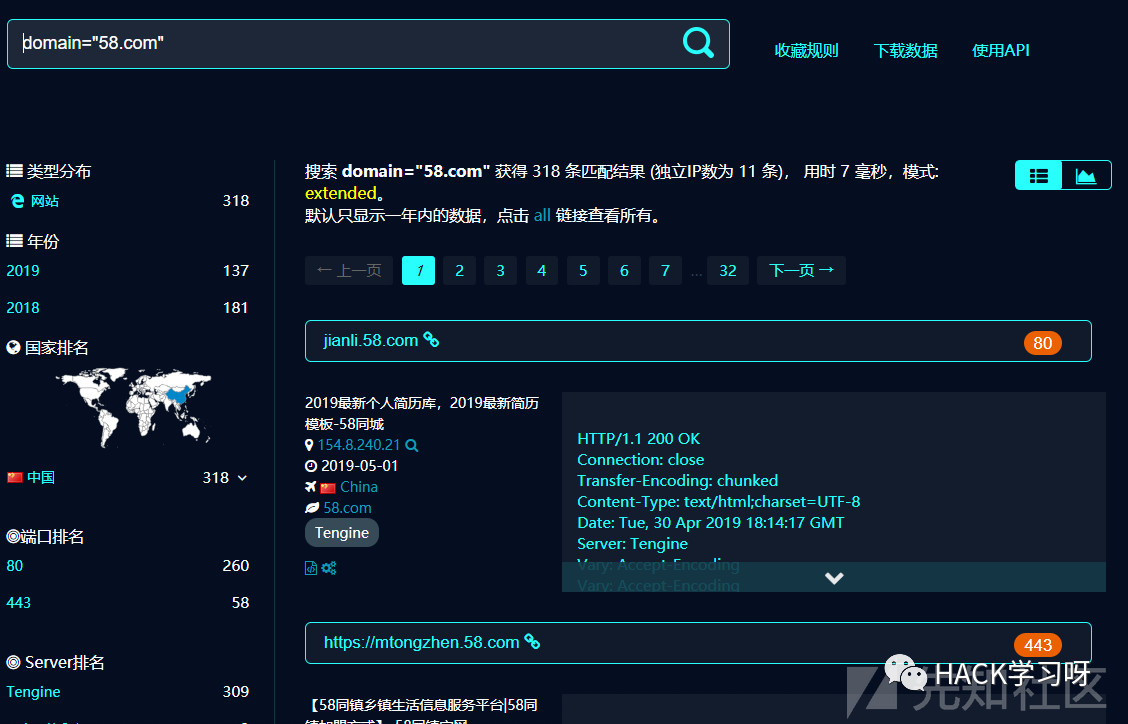
Task: Click clock icon beside 2019-05-01
Action: (311, 466)
